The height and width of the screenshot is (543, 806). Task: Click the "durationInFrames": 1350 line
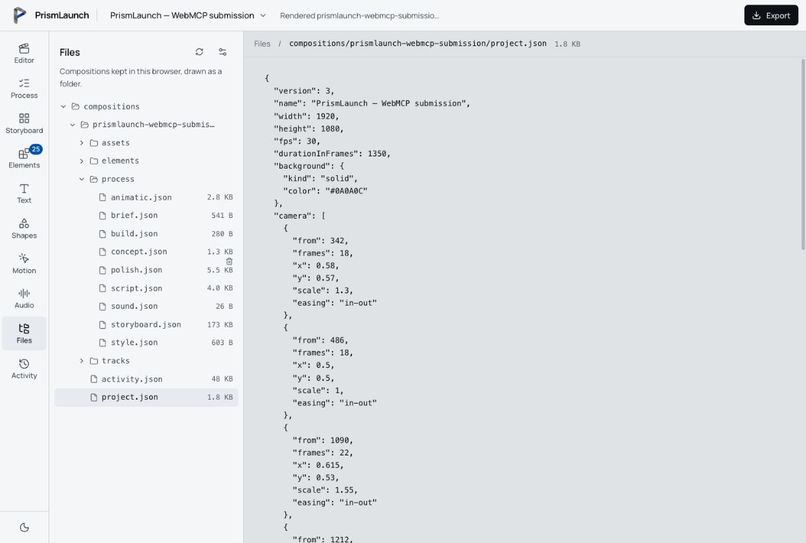pyautogui.click(x=332, y=154)
